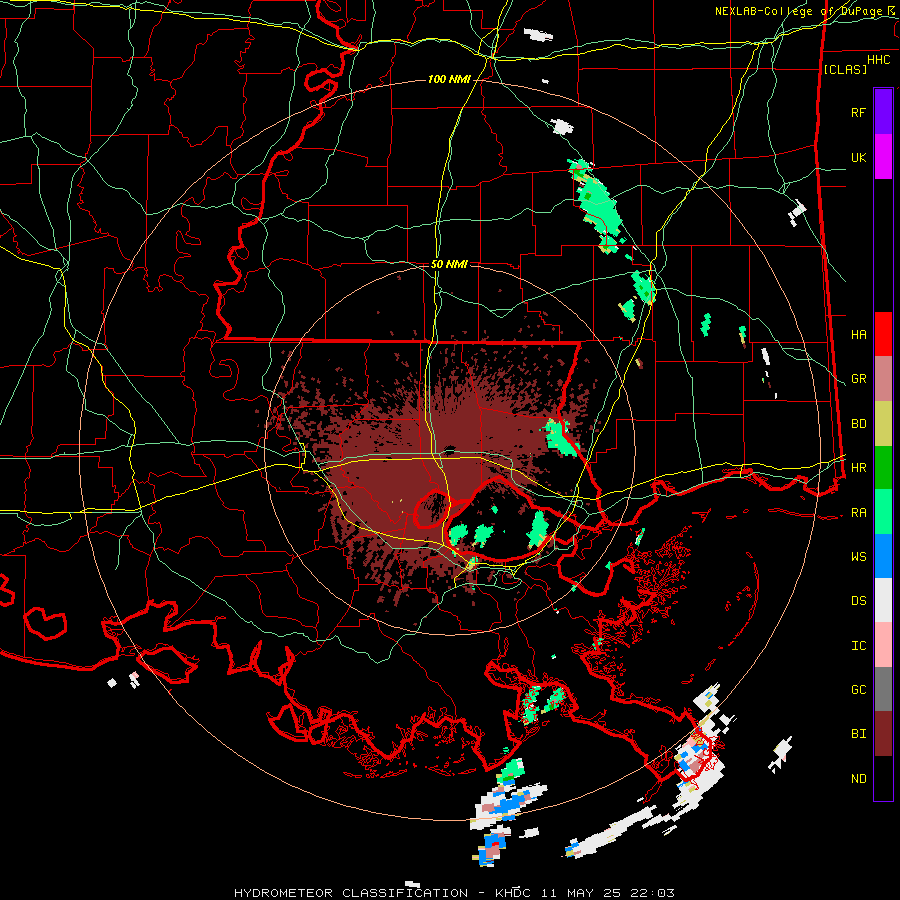Click the GC legend label

pyautogui.click(x=858, y=690)
